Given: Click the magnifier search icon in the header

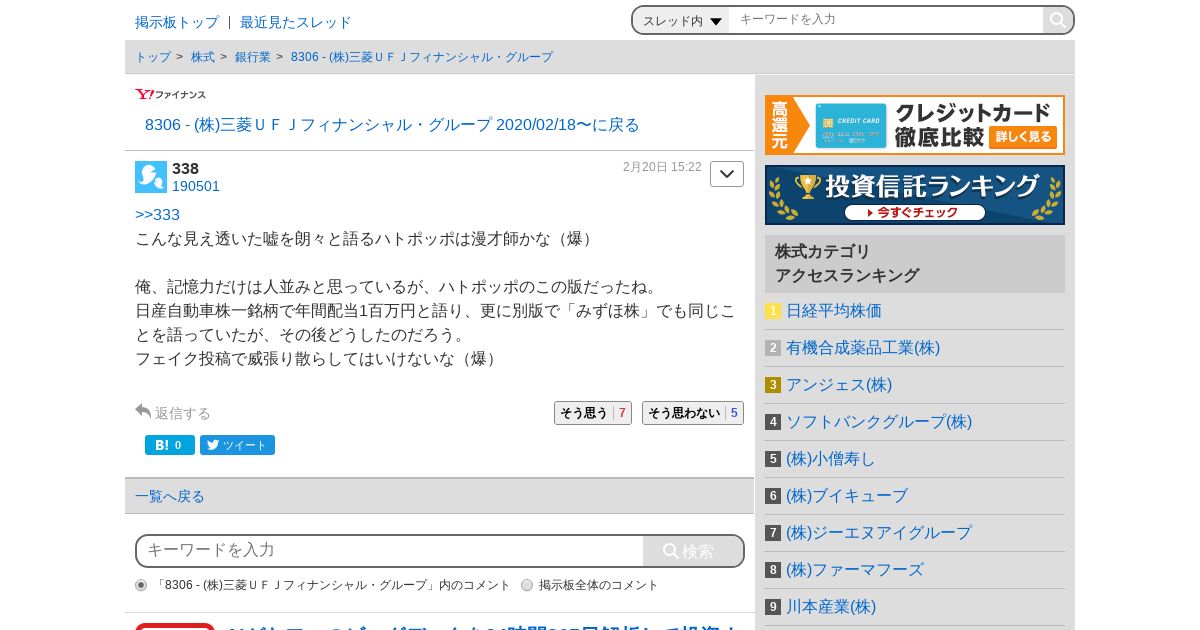Looking at the screenshot, I should pyautogui.click(x=1058, y=20).
